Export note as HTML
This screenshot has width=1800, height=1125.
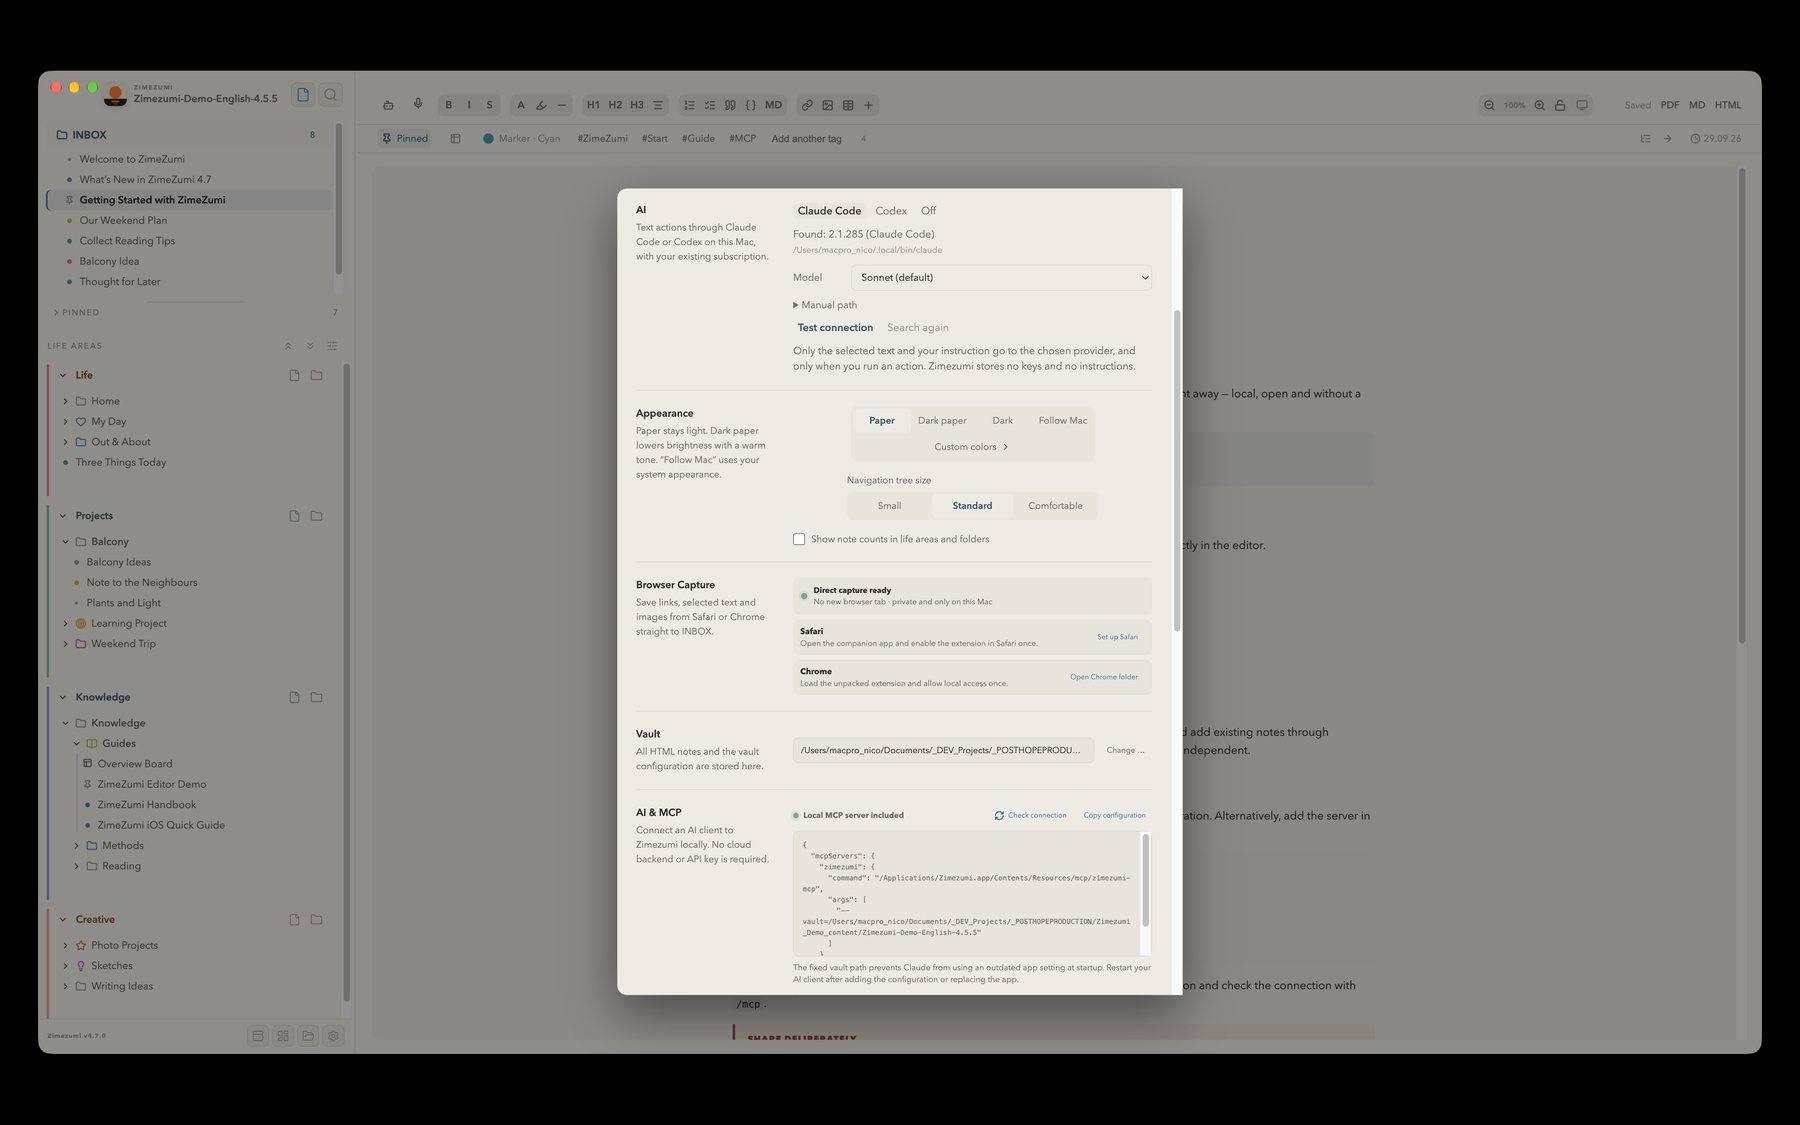[x=1728, y=105]
